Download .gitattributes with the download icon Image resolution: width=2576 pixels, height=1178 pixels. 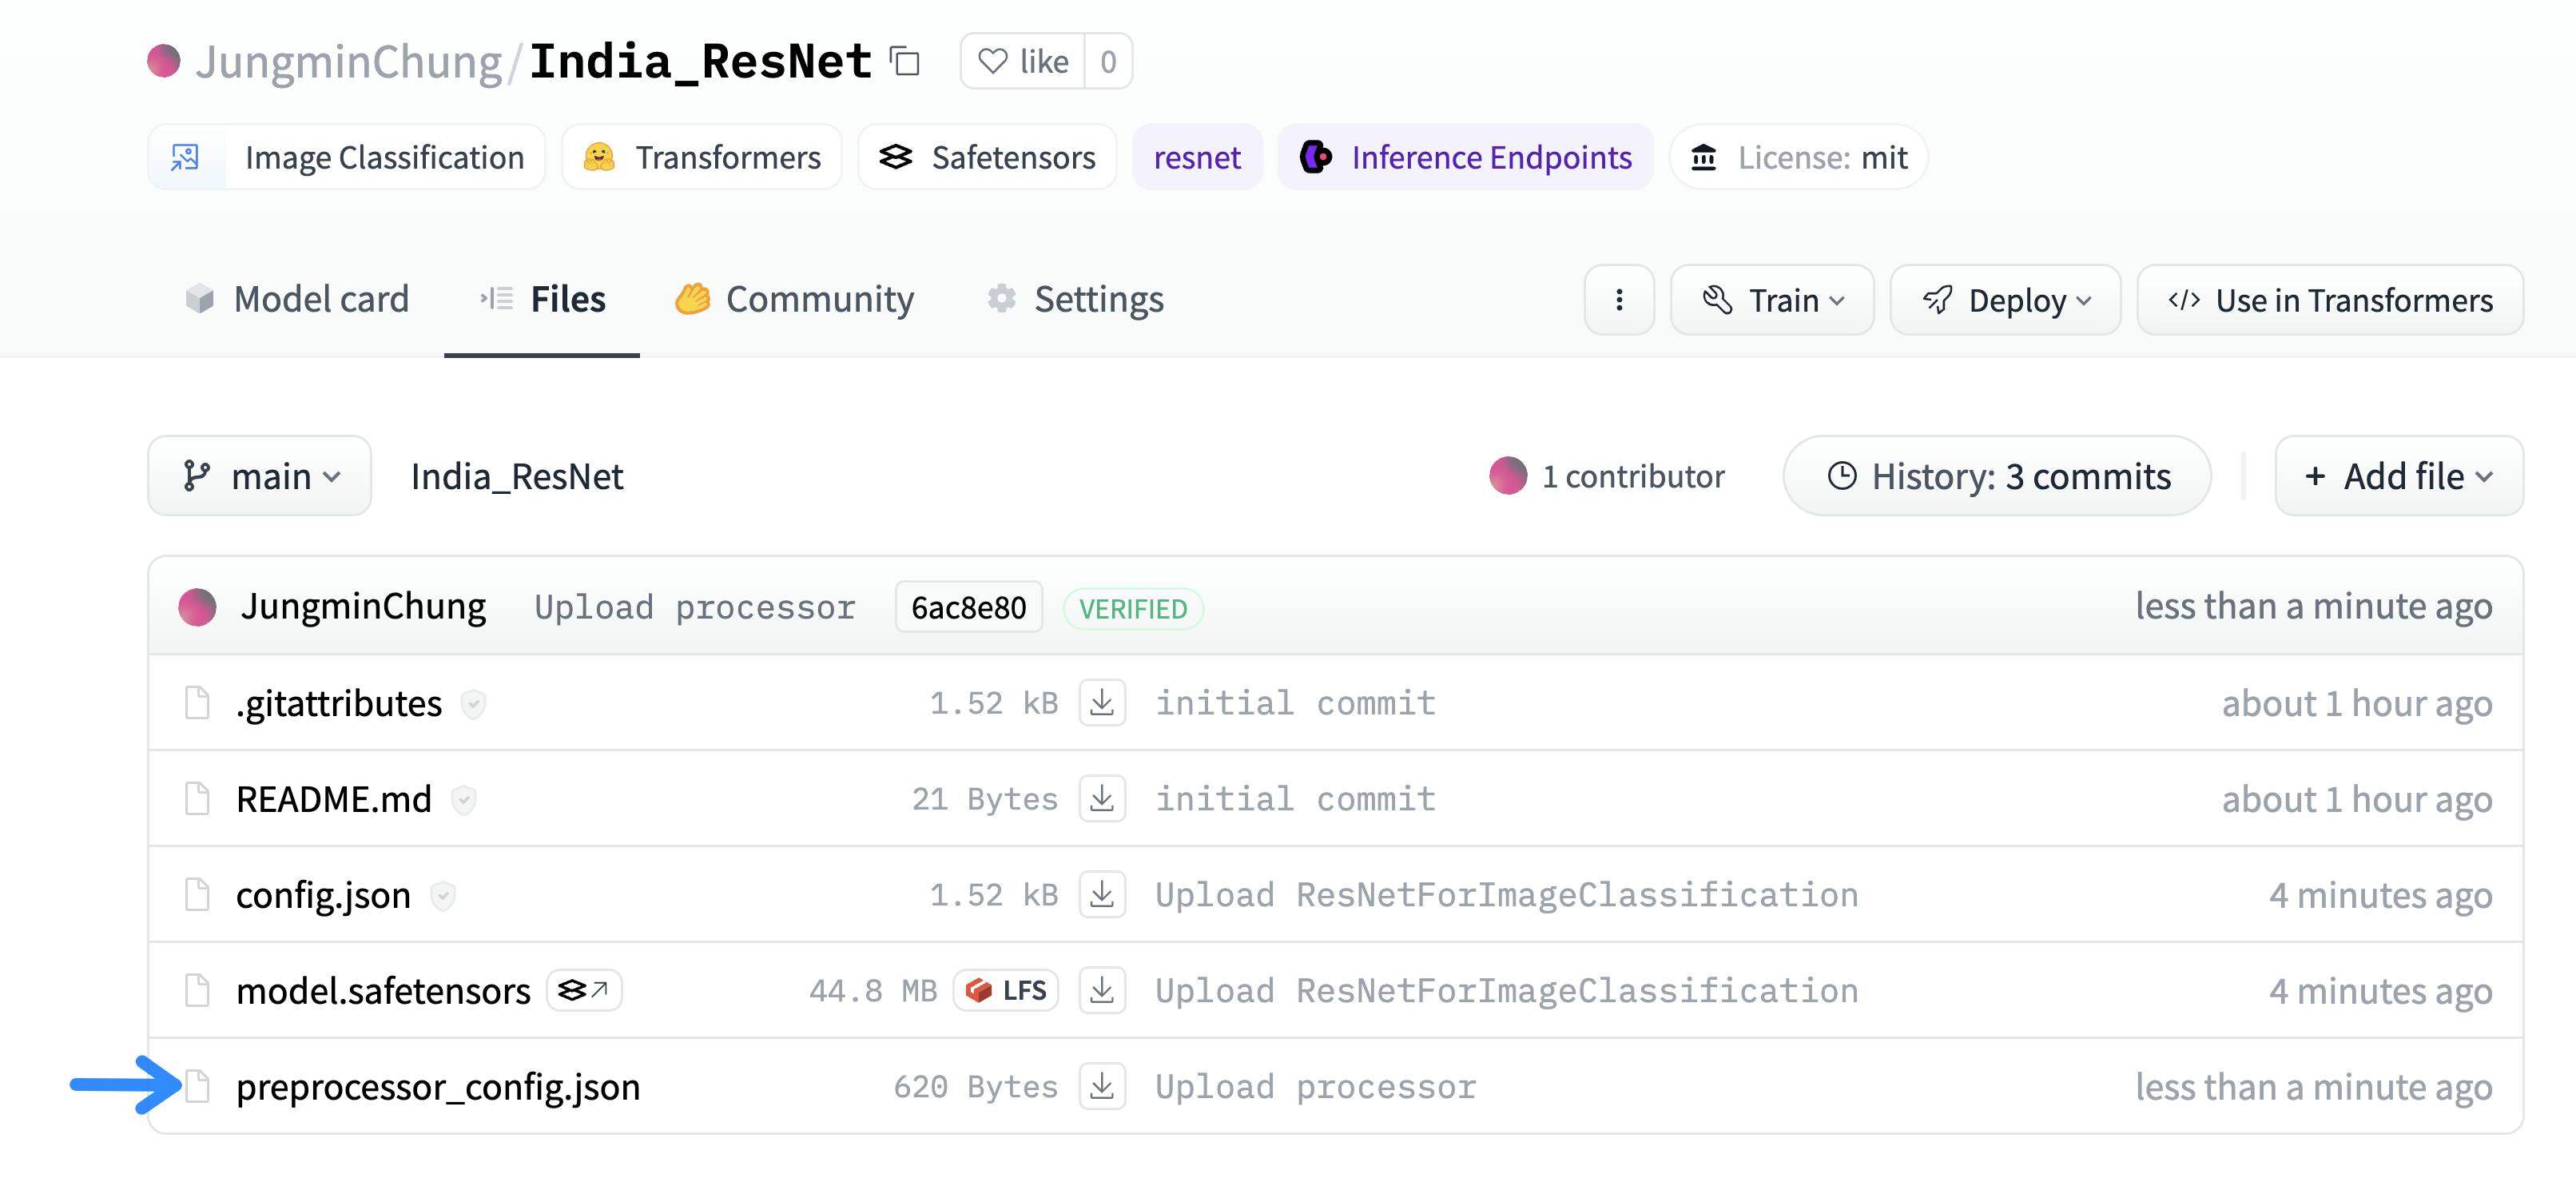pos(1102,703)
